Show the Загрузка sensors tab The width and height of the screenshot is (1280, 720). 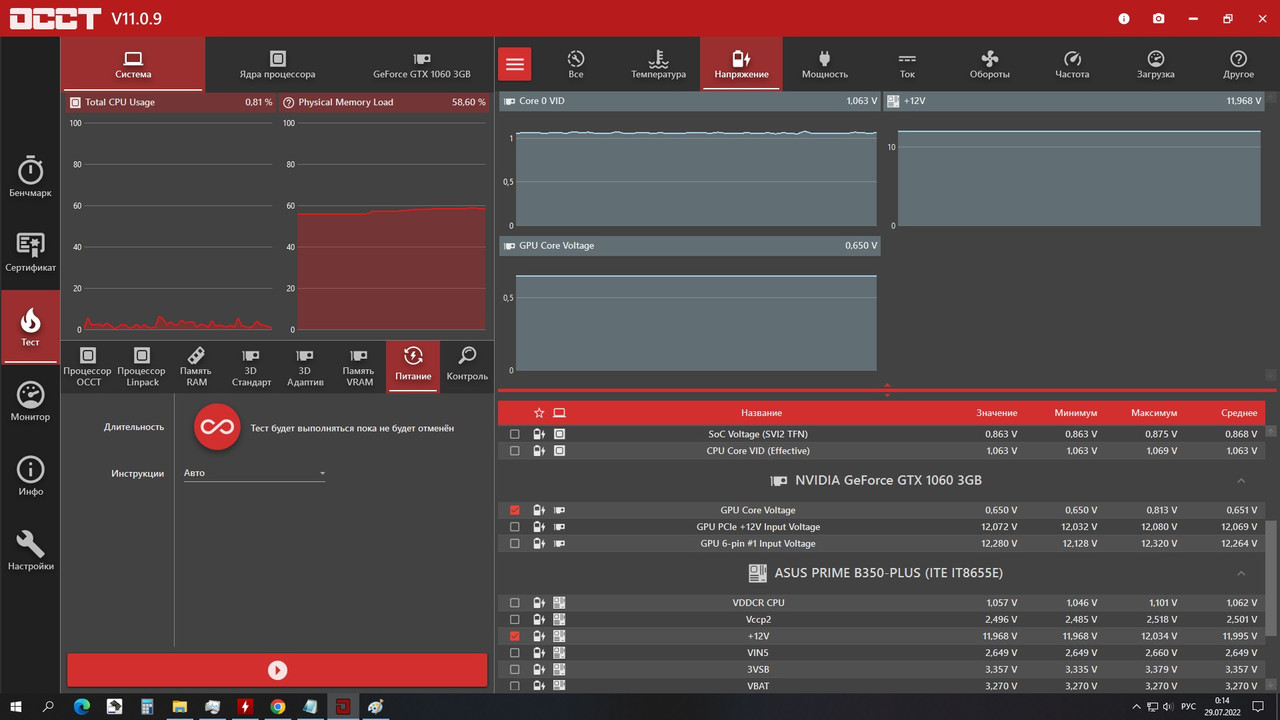pos(1156,65)
